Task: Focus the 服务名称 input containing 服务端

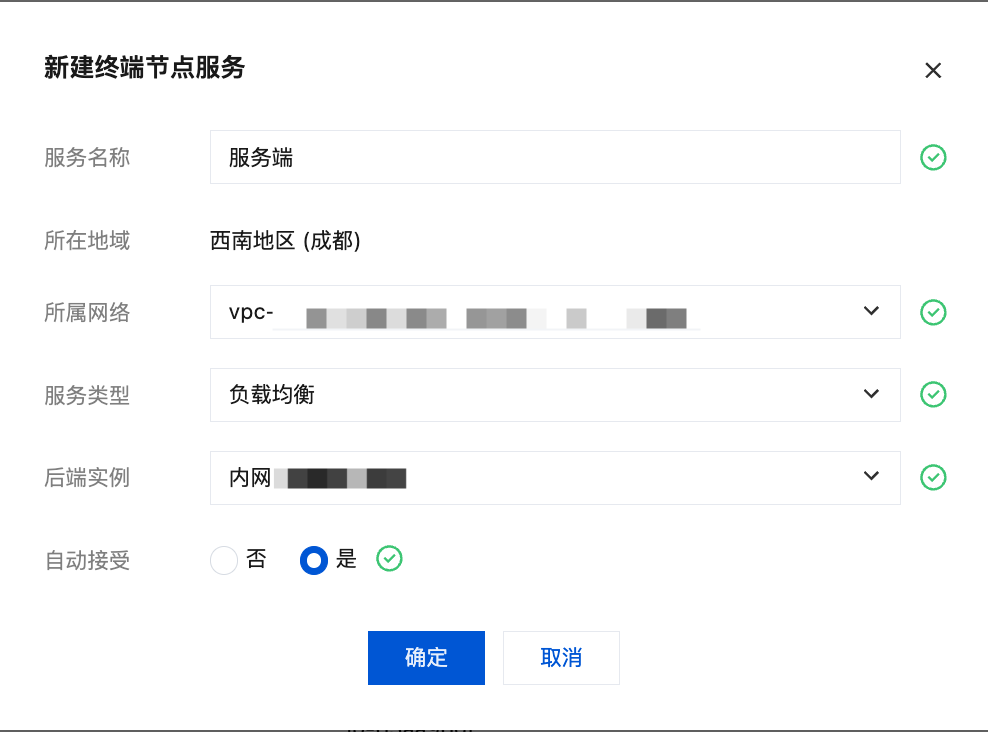Action: pyautogui.click(x=555, y=157)
